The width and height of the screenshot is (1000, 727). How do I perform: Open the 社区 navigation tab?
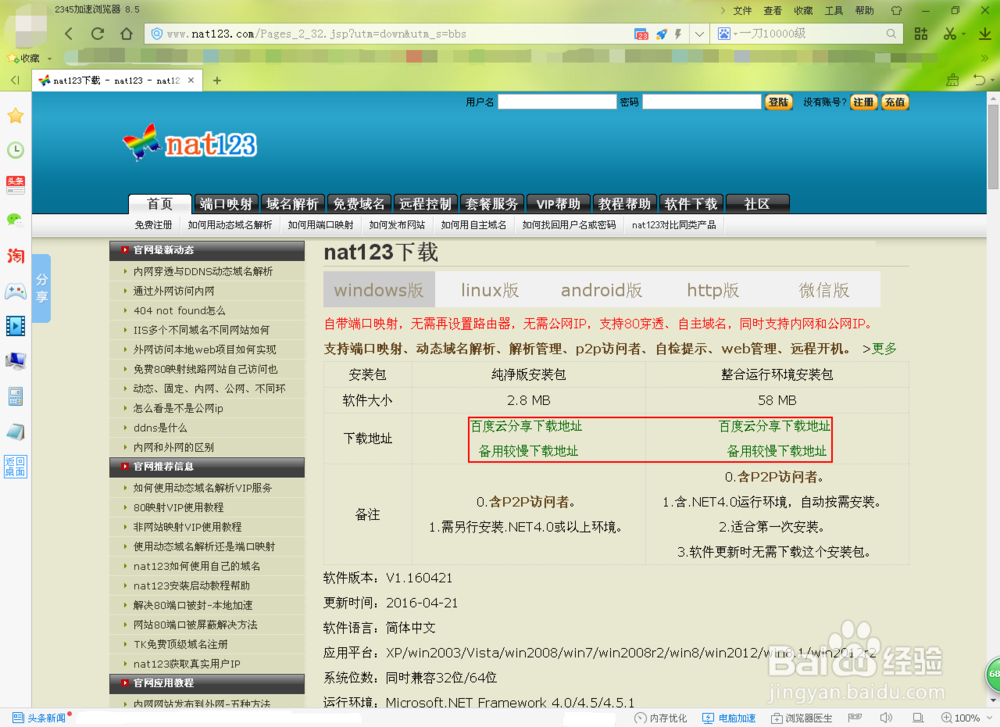tap(757, 204)
